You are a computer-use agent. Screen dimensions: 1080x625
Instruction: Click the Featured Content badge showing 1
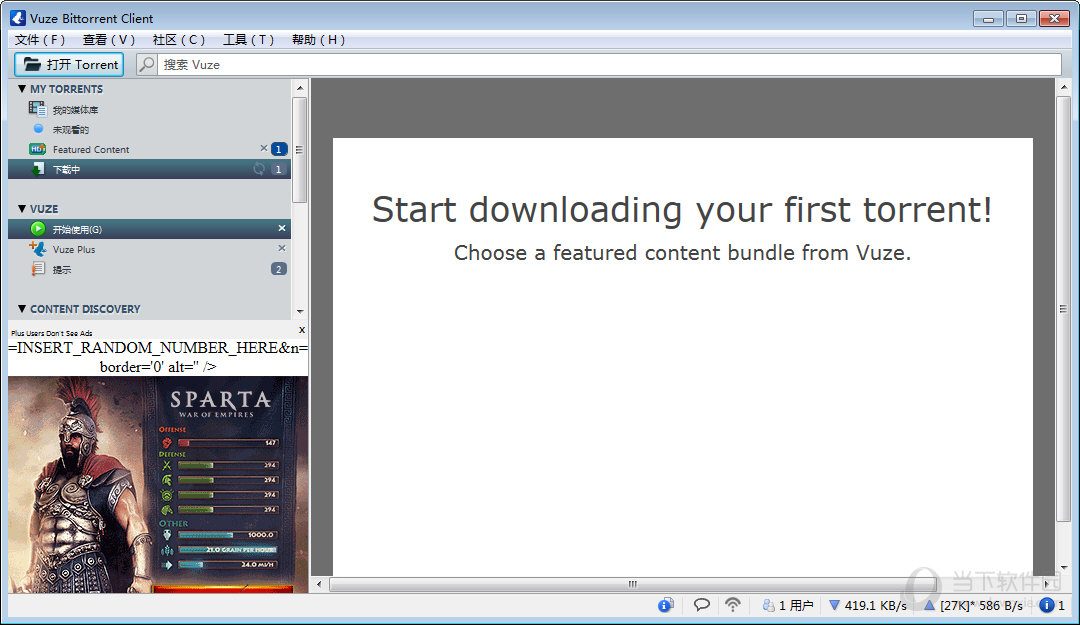click(279, 149)
